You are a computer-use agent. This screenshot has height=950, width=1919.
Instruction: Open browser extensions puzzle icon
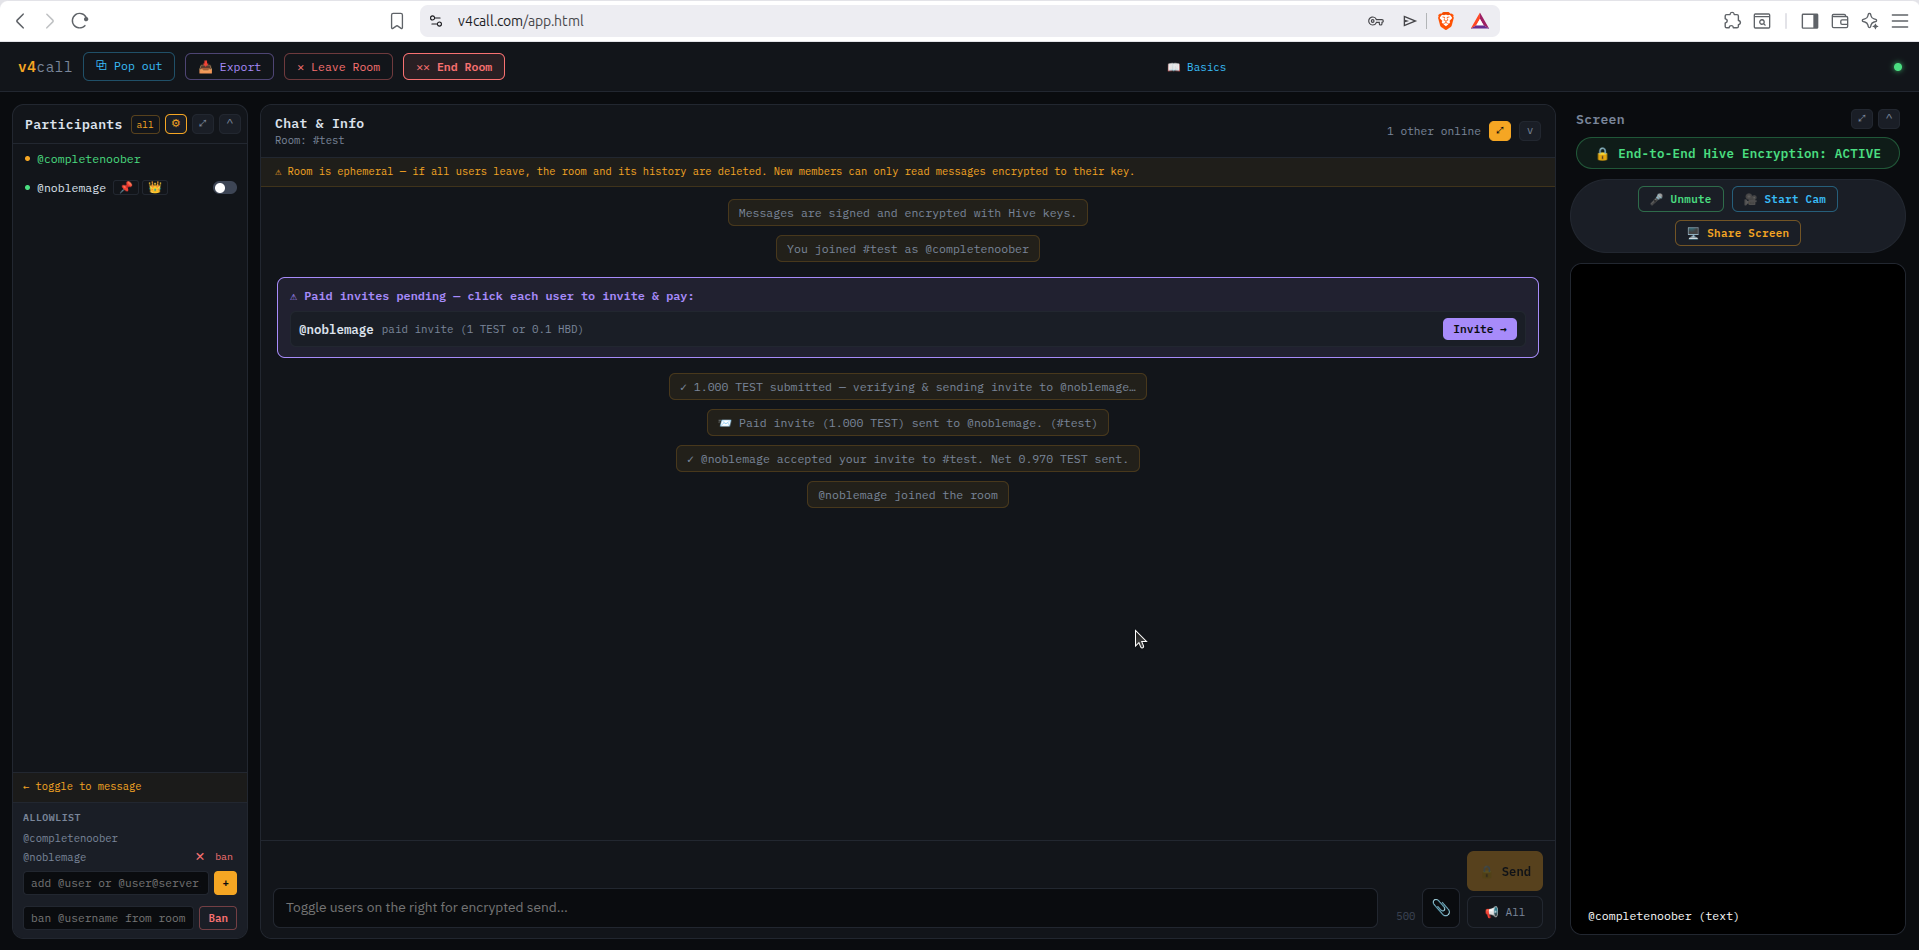[x=1732, y=21]
